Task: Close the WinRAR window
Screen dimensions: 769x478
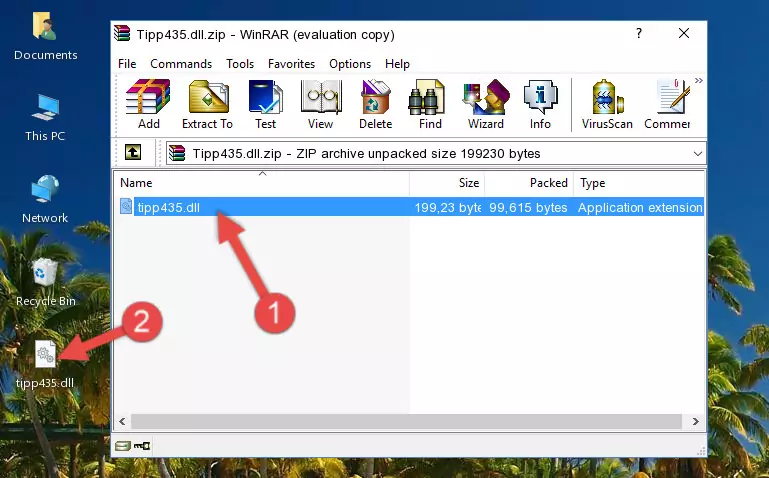Action: pos(684,33)
